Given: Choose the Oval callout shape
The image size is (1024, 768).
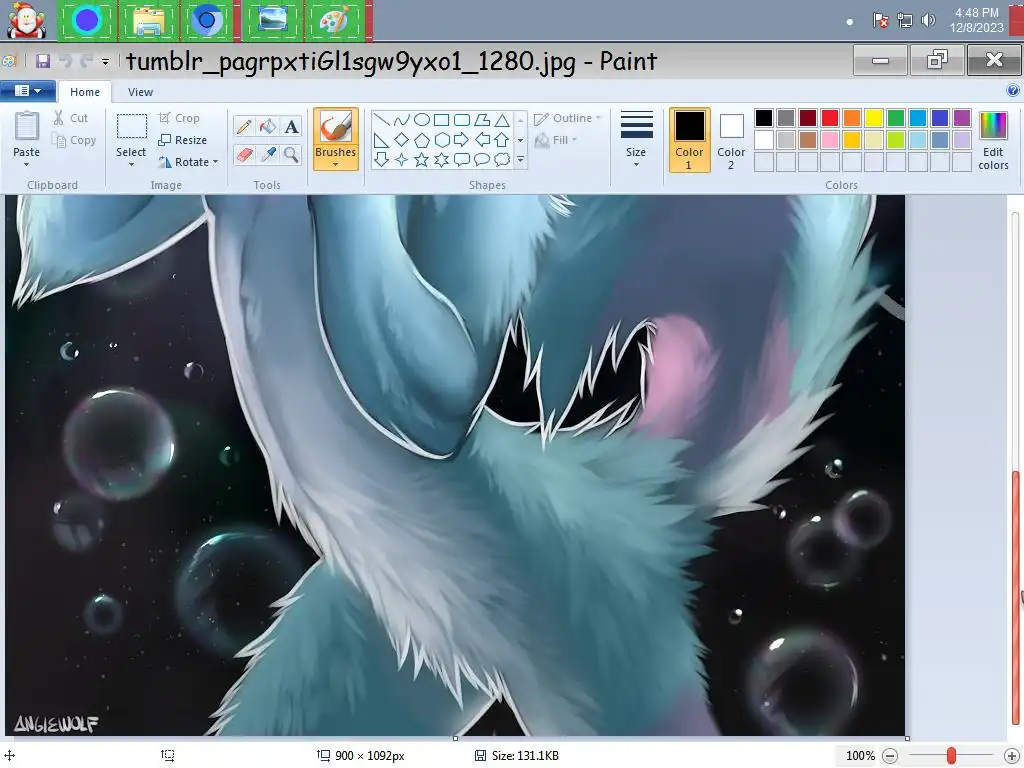Looking at the screenshot, I should tap(482, 159).
